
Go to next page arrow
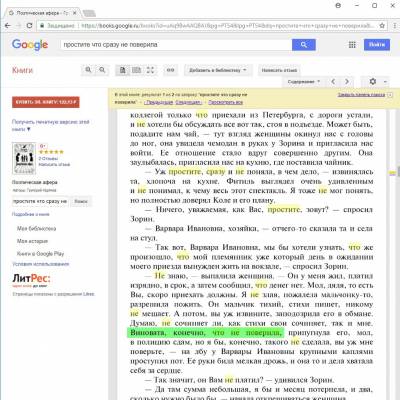click(x=347, y=82)
